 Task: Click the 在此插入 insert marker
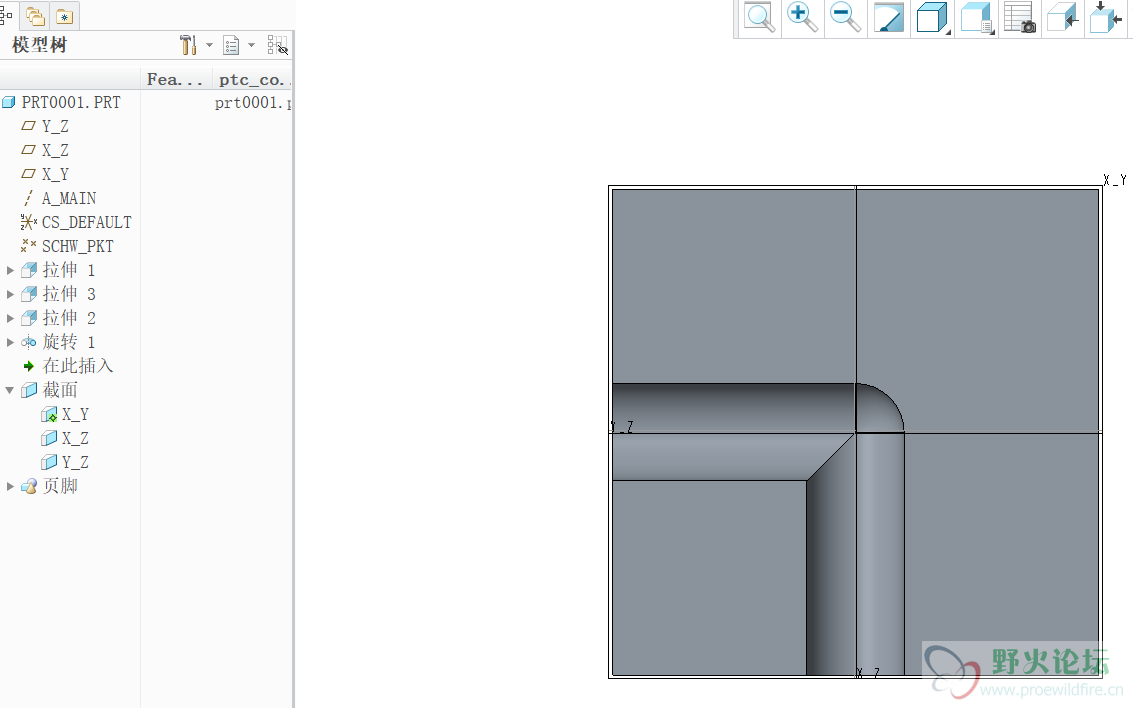77,366
